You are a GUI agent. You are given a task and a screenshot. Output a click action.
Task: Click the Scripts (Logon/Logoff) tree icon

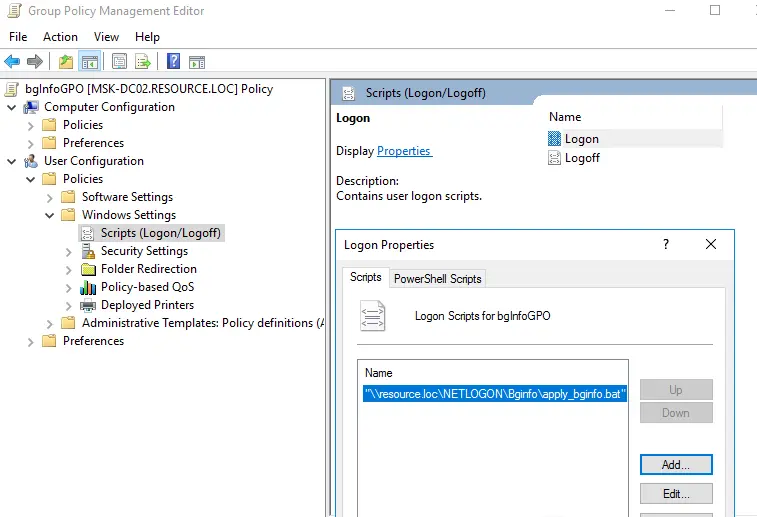point(87,233)
